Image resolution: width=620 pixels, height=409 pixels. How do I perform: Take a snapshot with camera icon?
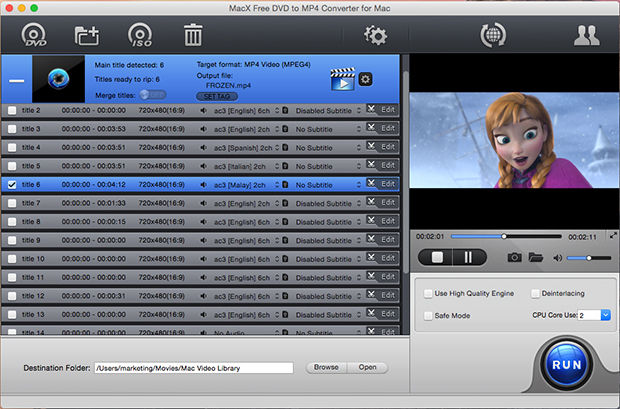[x=514, y=258]
